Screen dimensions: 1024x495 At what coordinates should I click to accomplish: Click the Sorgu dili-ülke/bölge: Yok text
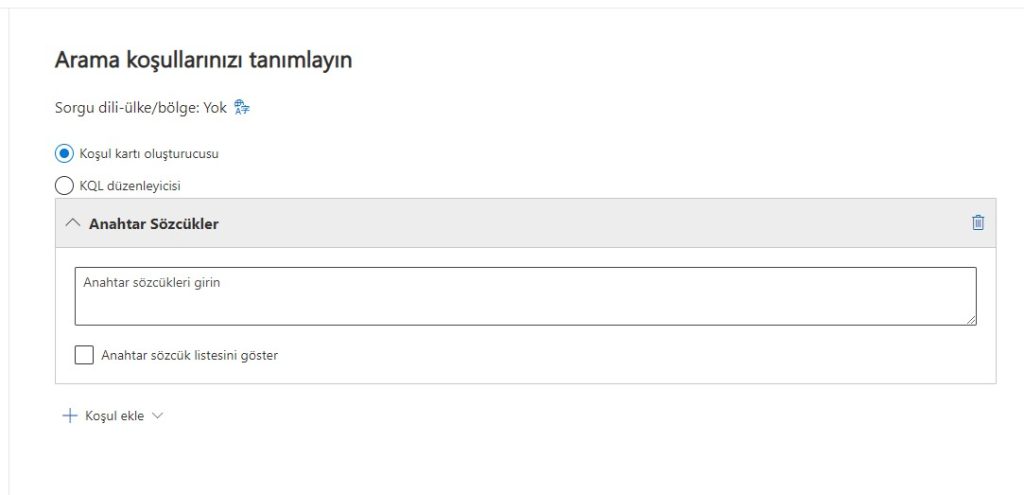coord(141,108)
